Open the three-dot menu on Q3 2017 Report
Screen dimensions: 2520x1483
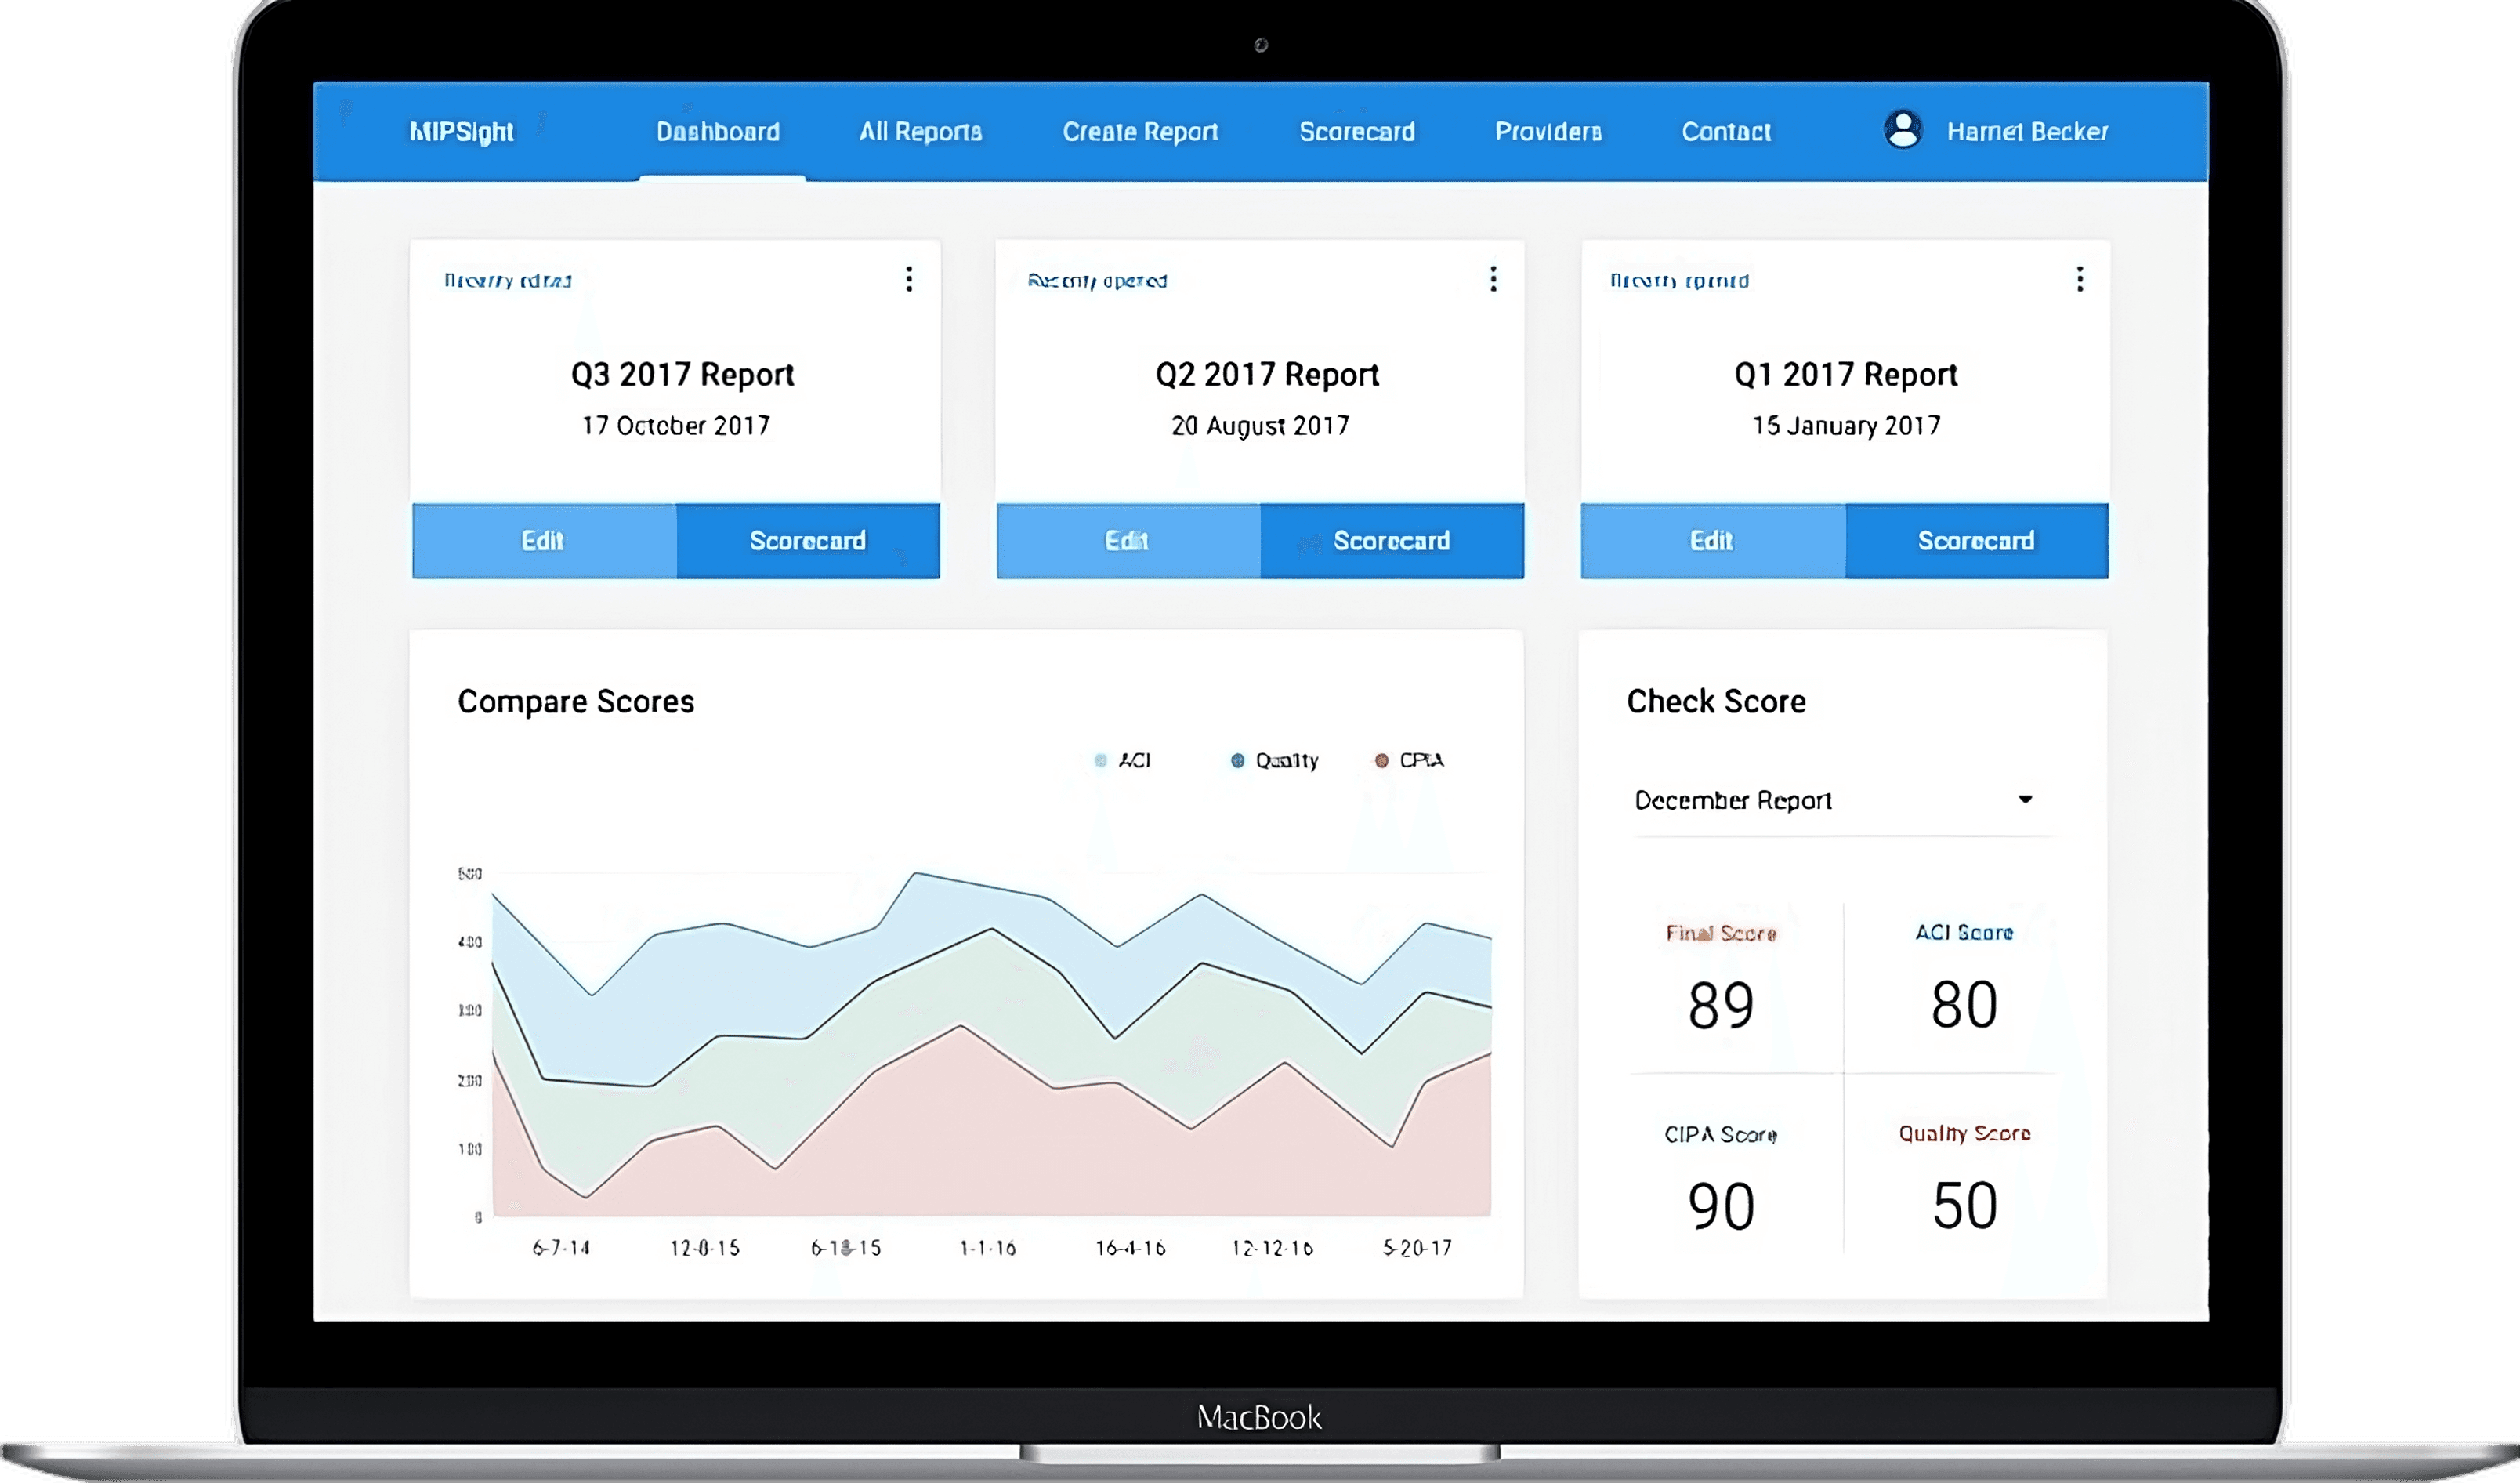tap(908, 279)
